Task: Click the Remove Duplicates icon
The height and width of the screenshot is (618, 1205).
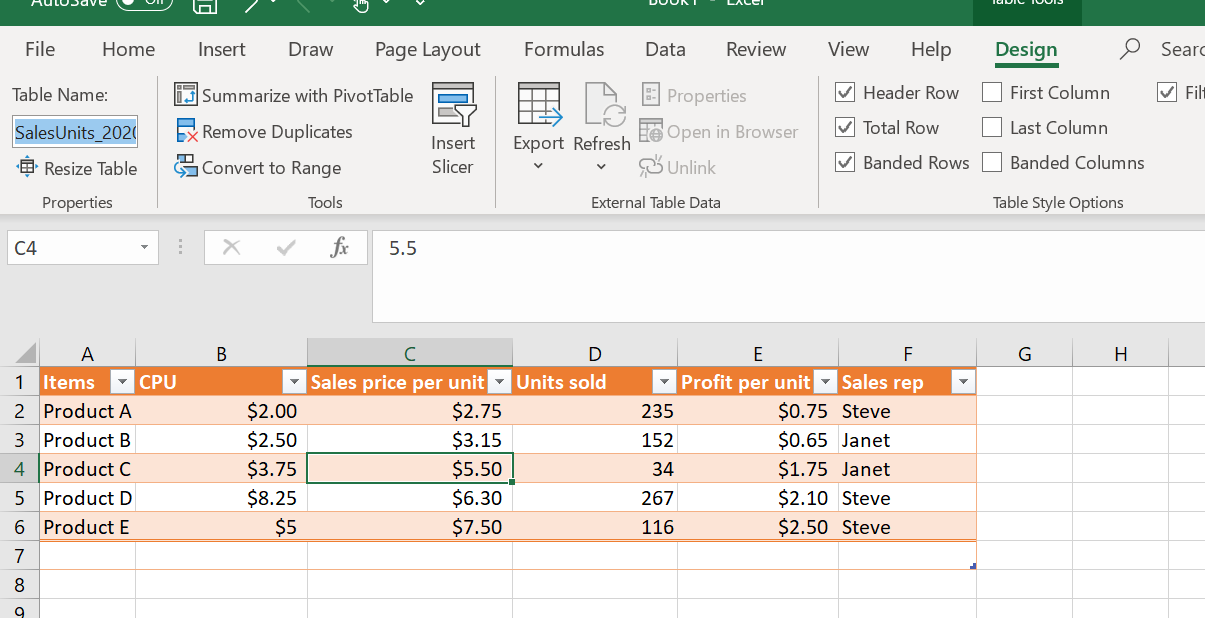Action: (186, 131)
